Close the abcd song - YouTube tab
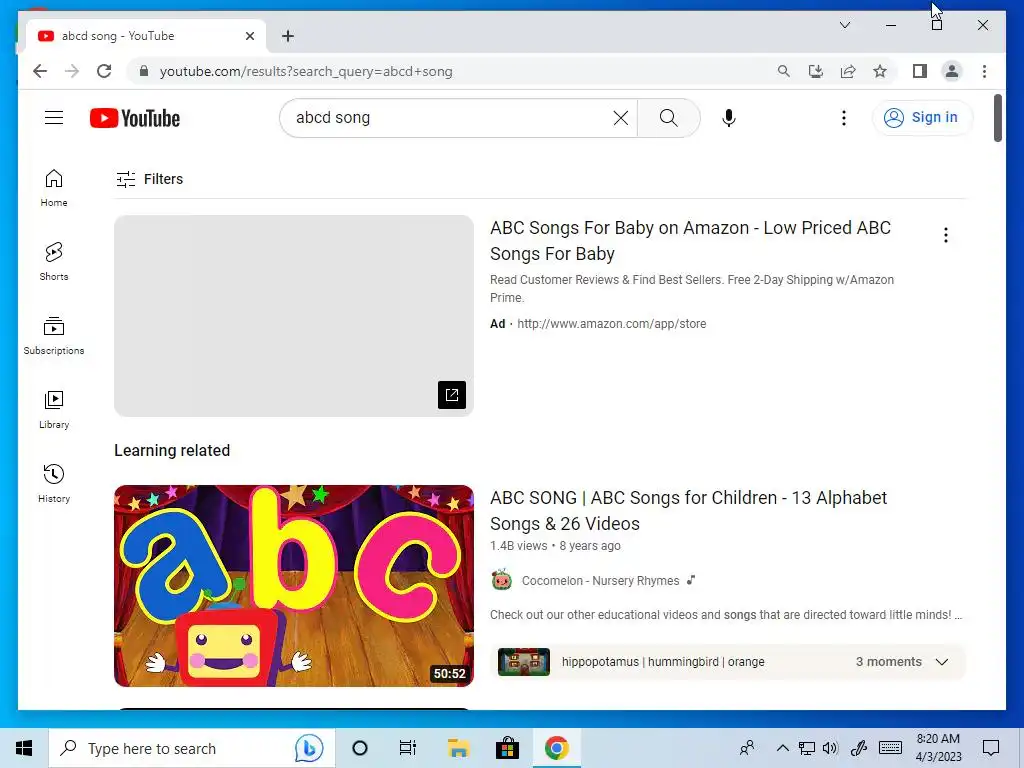 [249, 36]
